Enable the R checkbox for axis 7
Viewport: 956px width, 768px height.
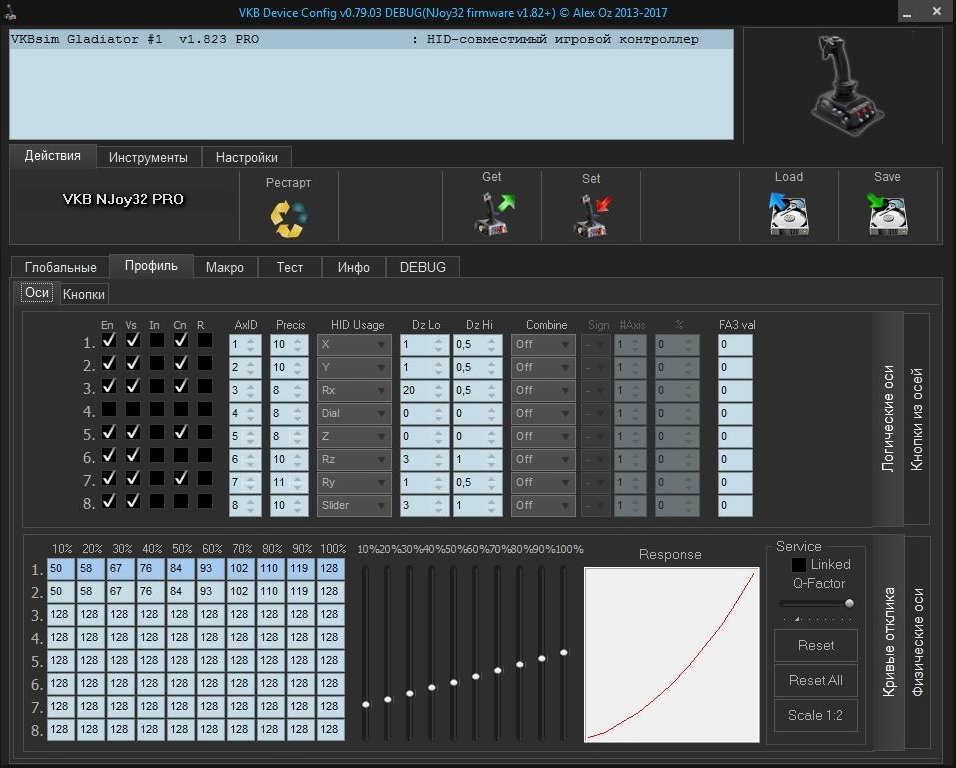205,478
